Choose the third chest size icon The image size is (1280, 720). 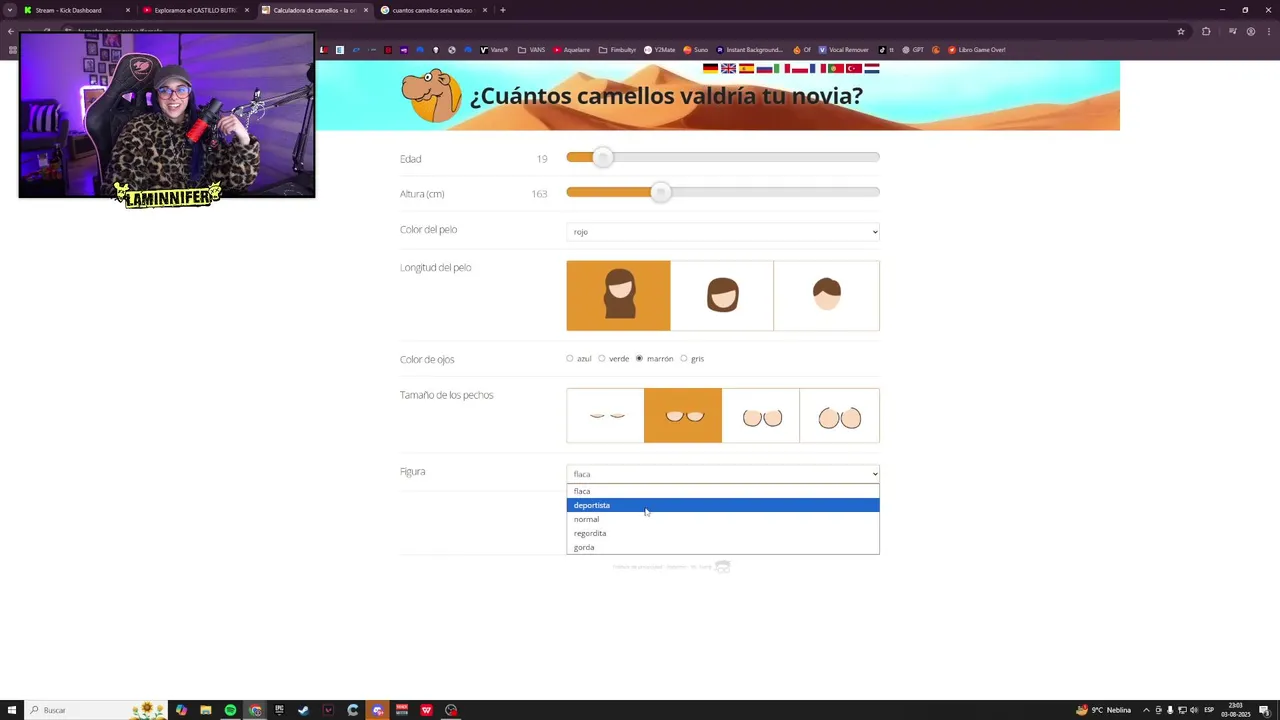coord(761,415)
